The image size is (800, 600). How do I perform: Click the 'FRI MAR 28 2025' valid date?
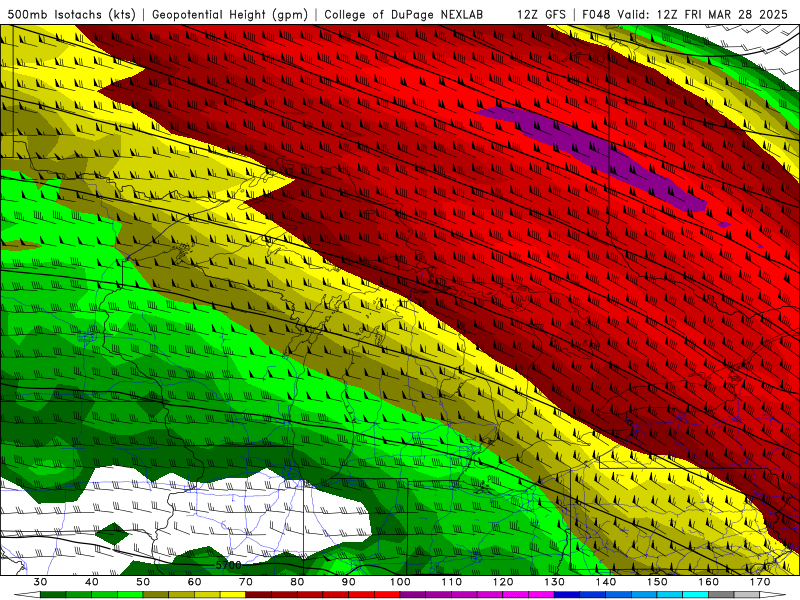(736, 14)
